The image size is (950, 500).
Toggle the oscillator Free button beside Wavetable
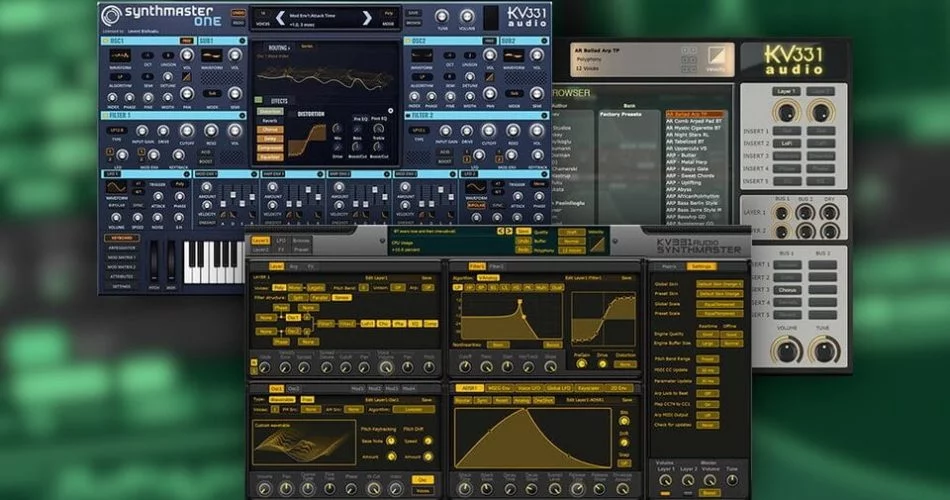307,400
